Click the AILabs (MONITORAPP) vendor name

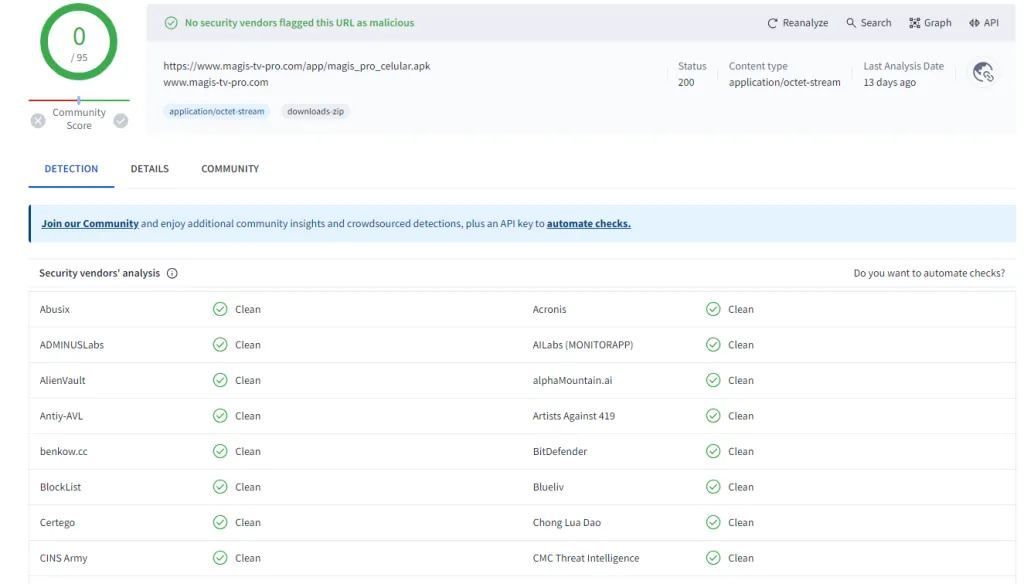coord(583,345)
